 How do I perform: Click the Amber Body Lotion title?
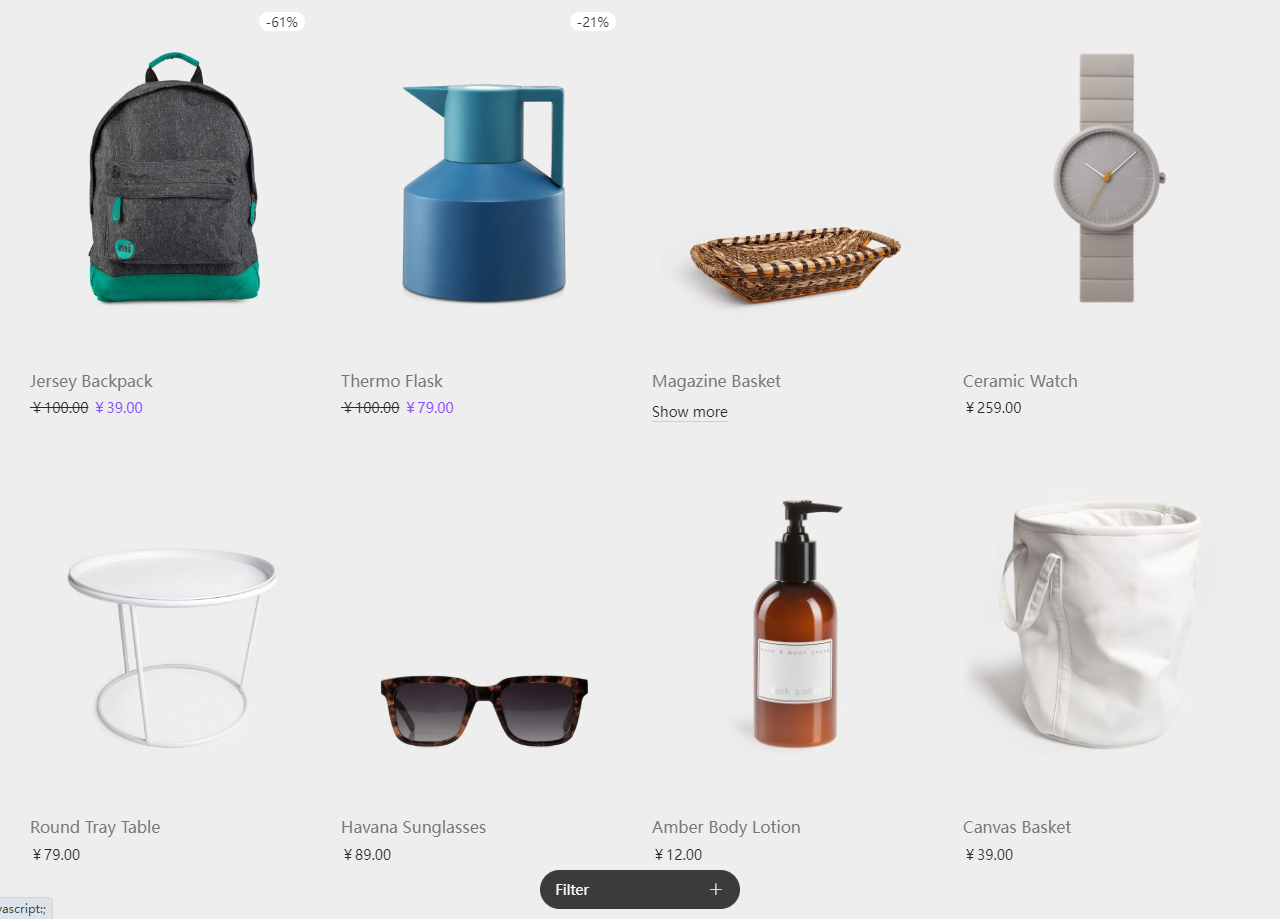(726, 827)
